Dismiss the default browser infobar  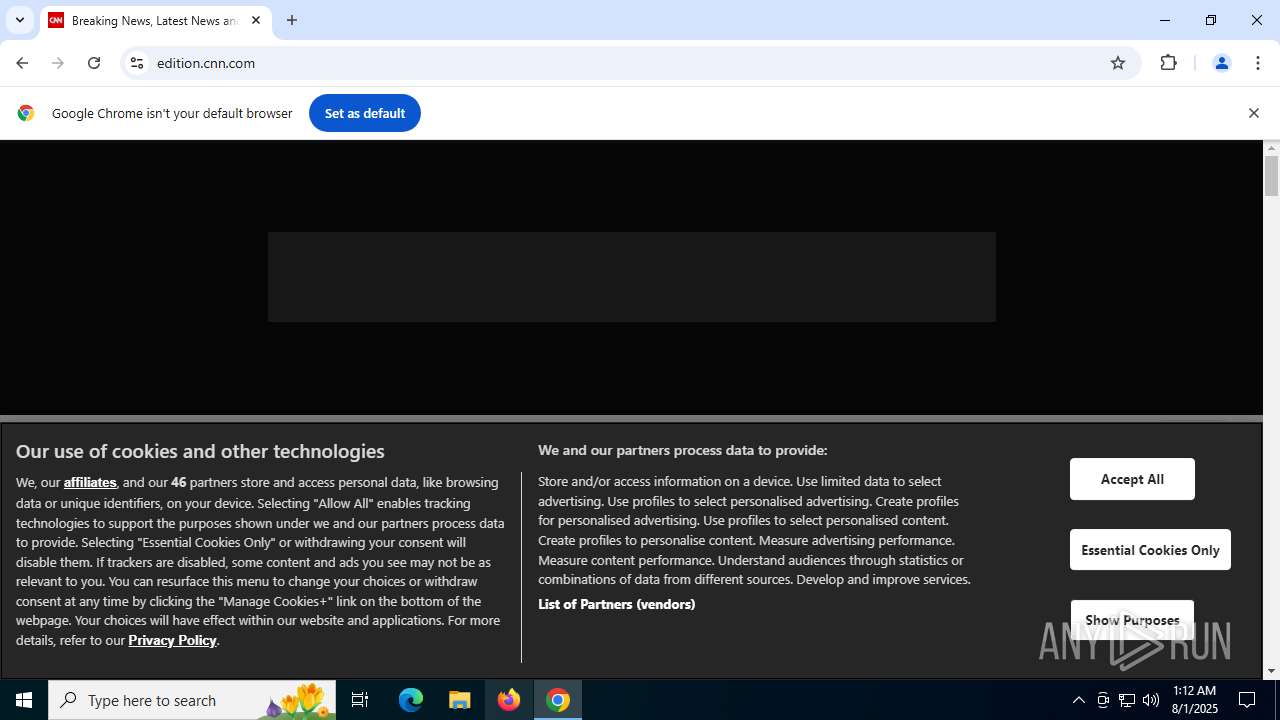pos(1253,113)
